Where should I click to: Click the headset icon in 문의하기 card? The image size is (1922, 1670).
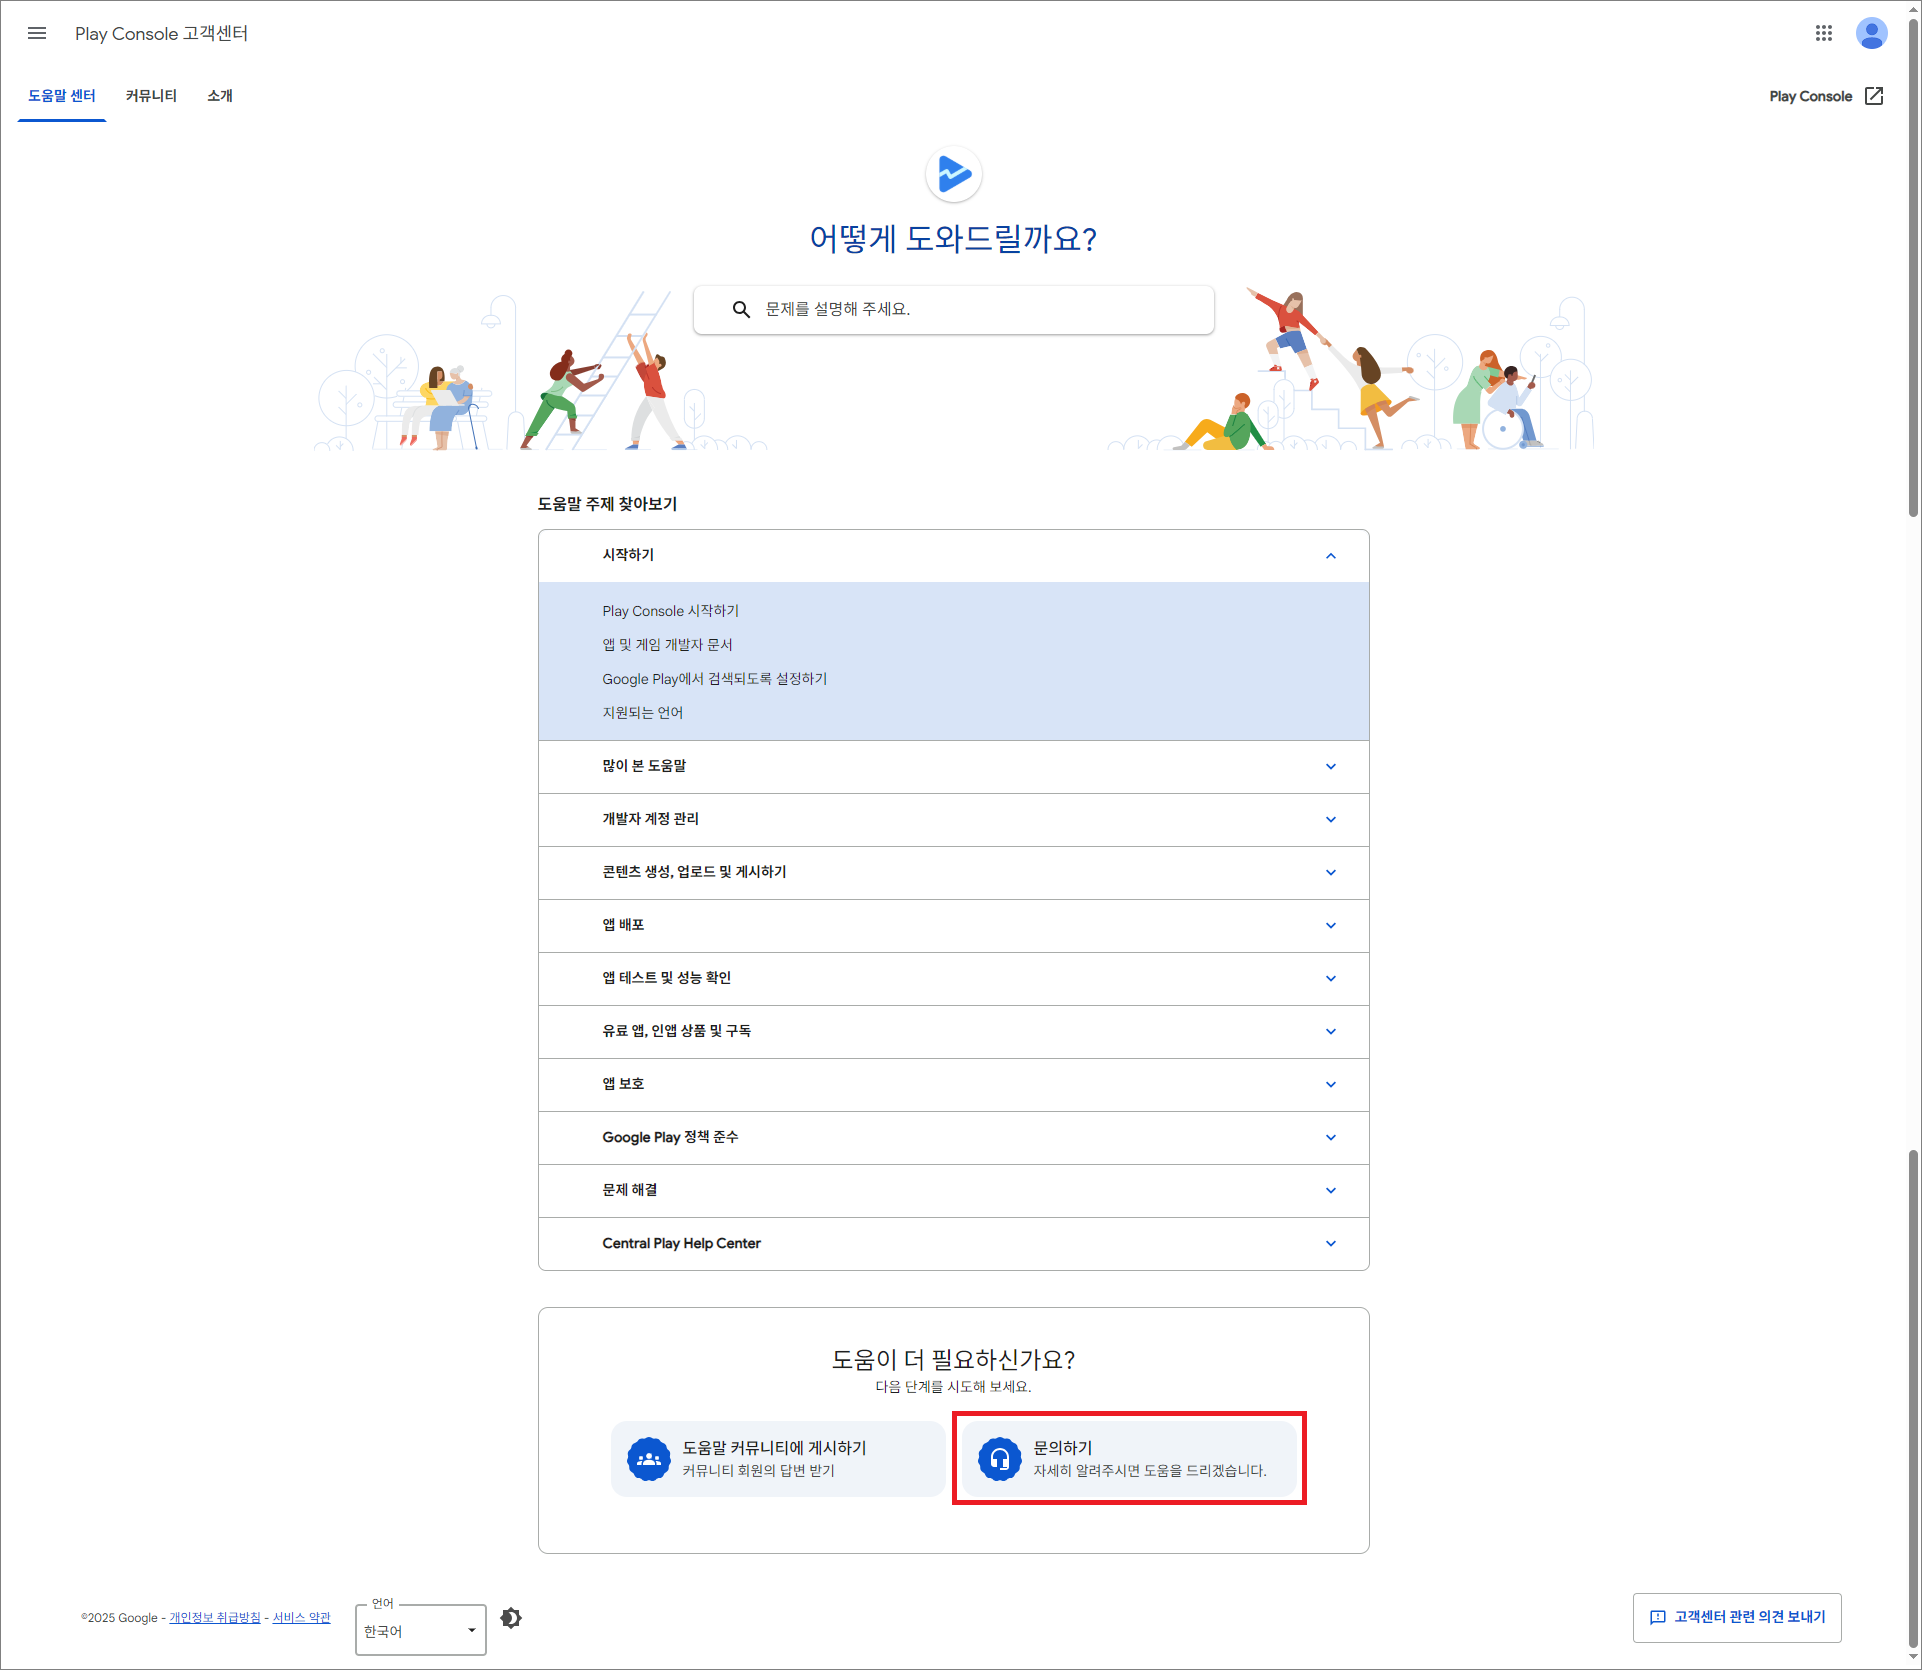(x=999, y=1458)
